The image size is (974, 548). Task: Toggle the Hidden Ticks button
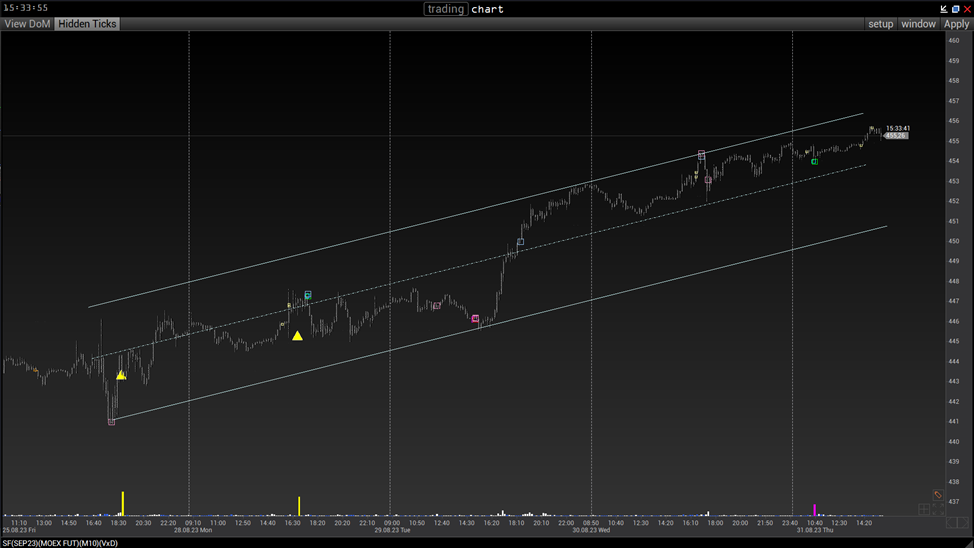click(87, 24)
